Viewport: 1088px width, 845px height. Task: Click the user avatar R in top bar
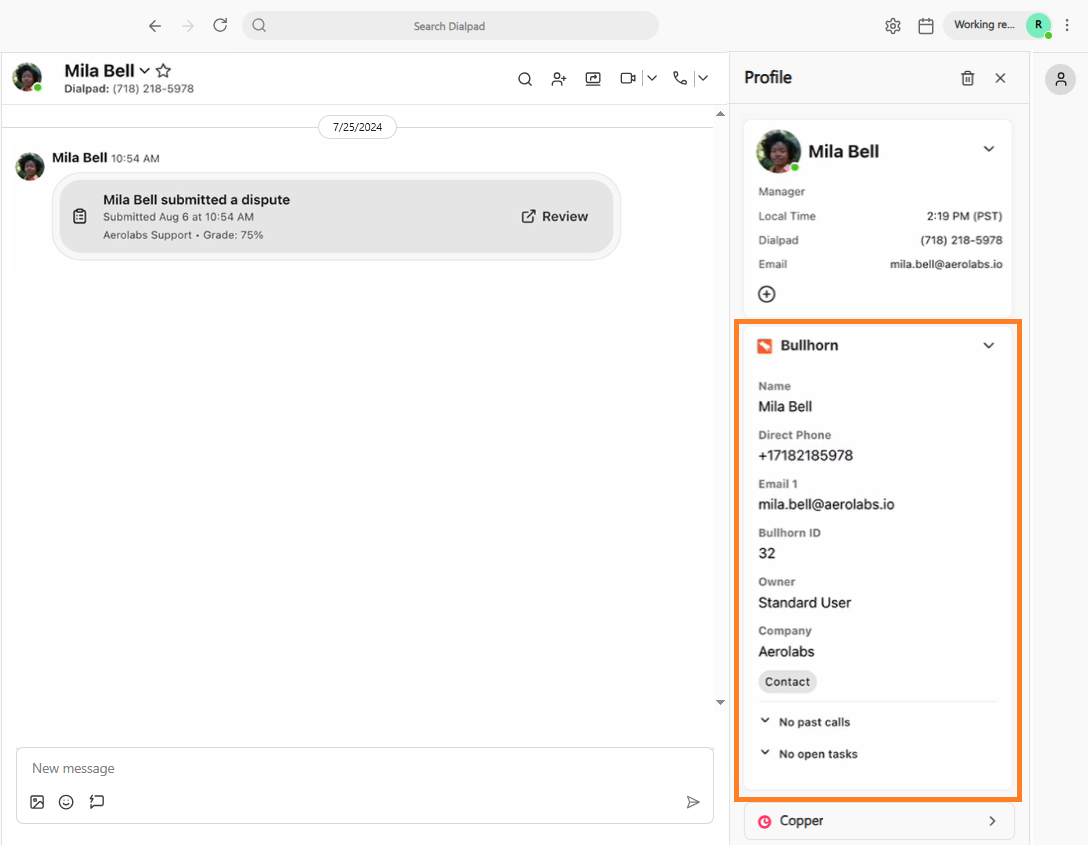[1039, 26]
